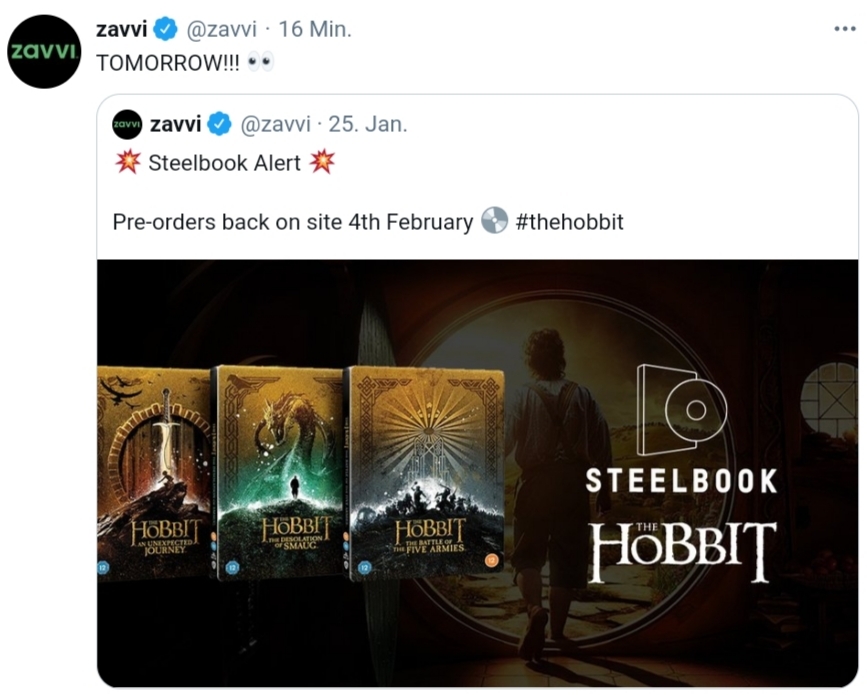
Task: Click the disc emoji before #thehobbit
Action: point(494,221)
